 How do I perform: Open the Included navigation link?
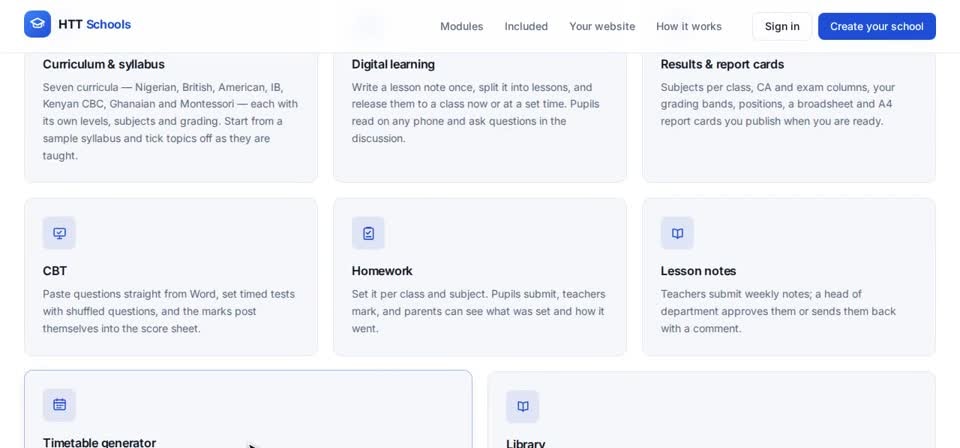pos(526,26)
